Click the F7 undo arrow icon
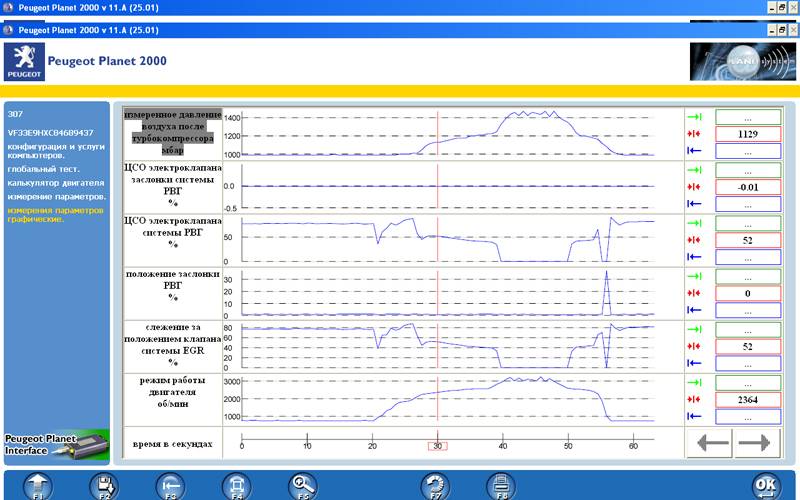This screenshot has width=800, height=500. tap(436, 485)
